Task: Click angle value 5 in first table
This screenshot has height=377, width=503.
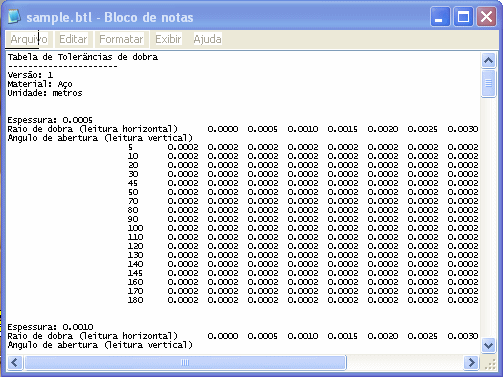Action: (x=130, y=147)
